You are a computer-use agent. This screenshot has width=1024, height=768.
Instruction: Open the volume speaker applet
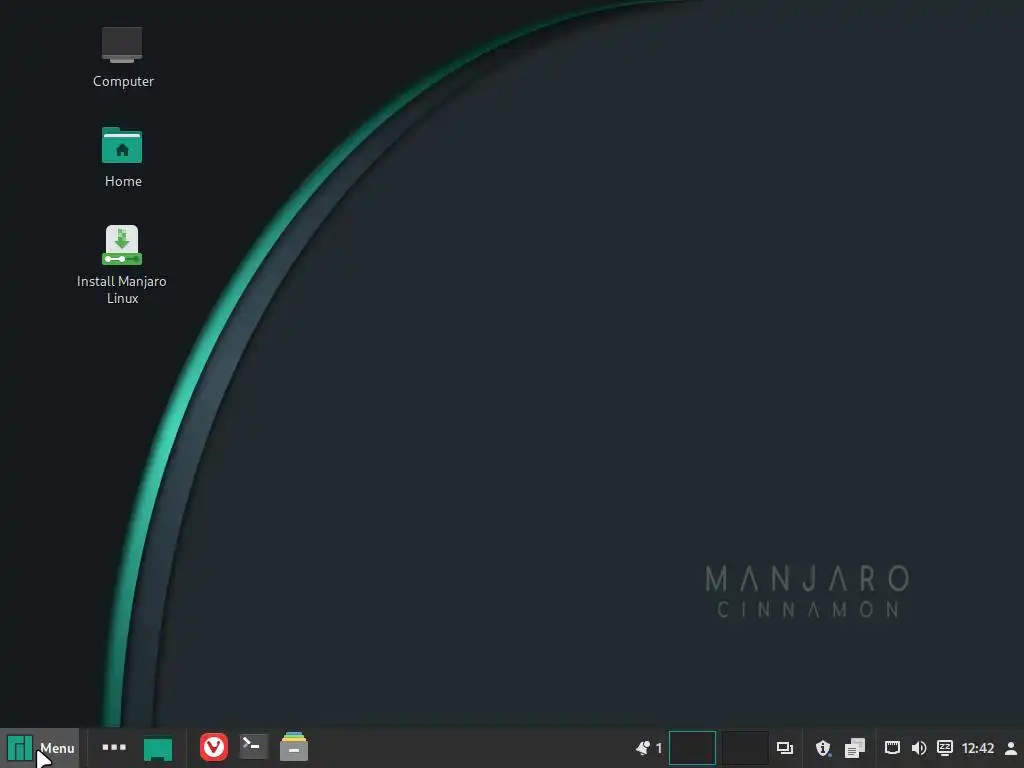[918, 748]
